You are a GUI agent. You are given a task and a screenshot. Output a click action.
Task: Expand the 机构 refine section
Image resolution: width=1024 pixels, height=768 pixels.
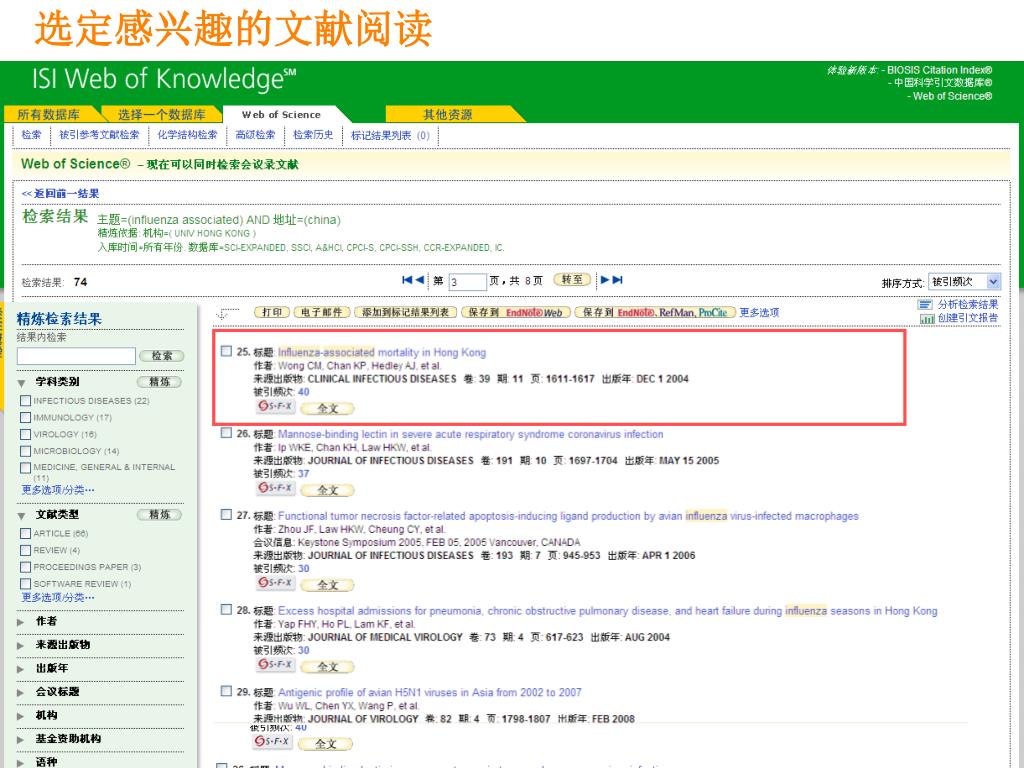[x=21, y=716]
